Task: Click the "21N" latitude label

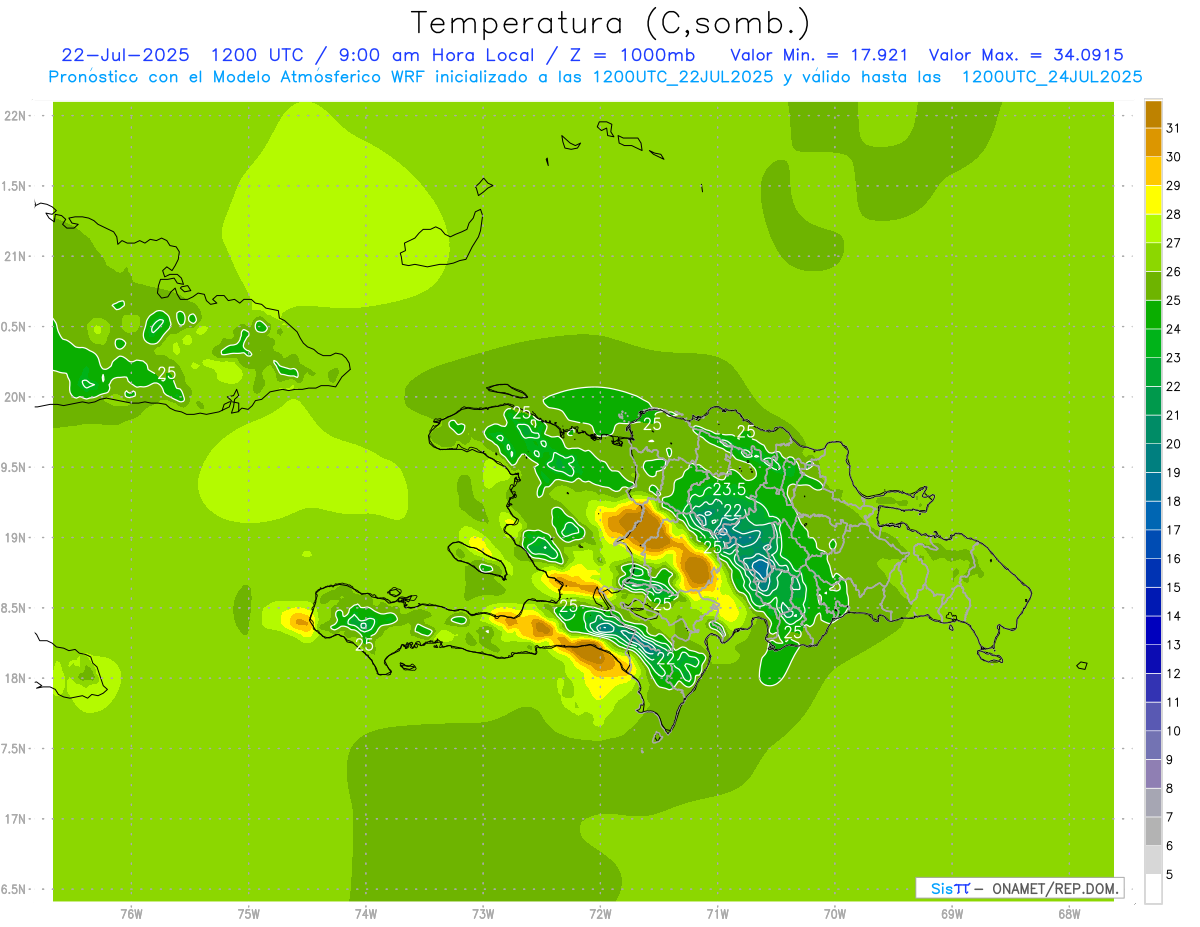Action: [16, 256]
